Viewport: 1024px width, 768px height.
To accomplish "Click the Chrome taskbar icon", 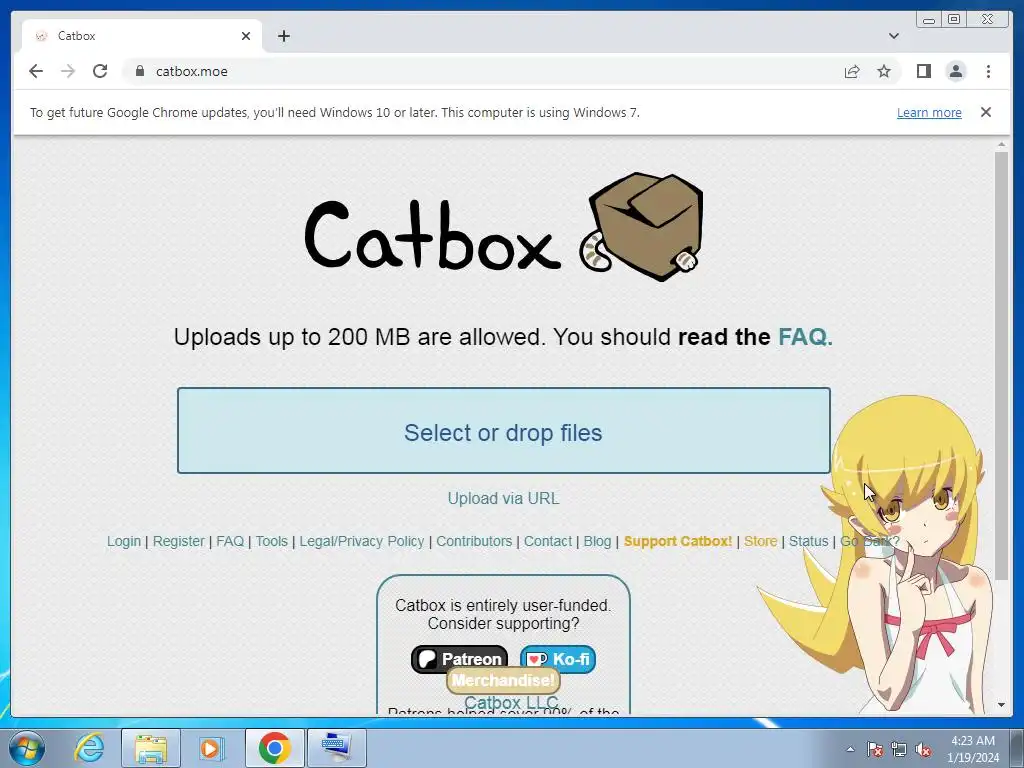I will coord(274,748).
